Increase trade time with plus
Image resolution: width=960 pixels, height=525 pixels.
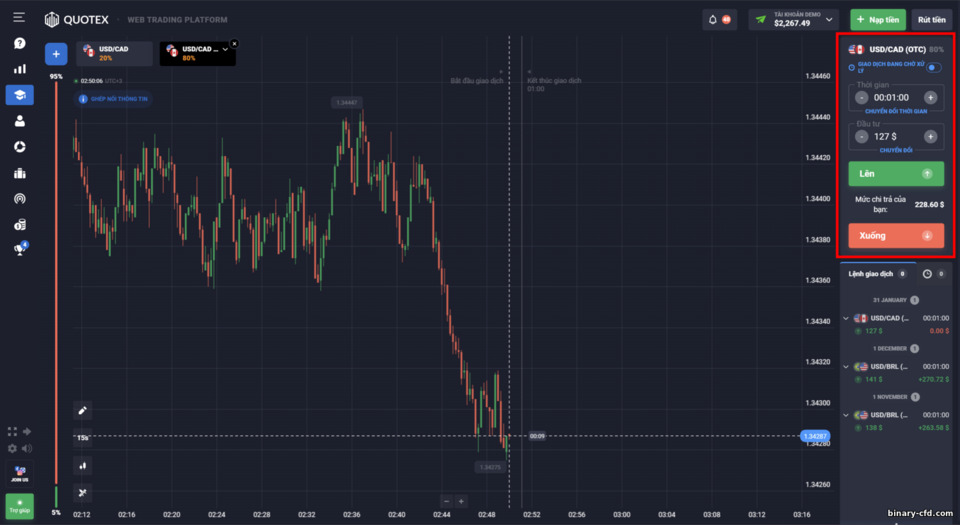point(930,97)
